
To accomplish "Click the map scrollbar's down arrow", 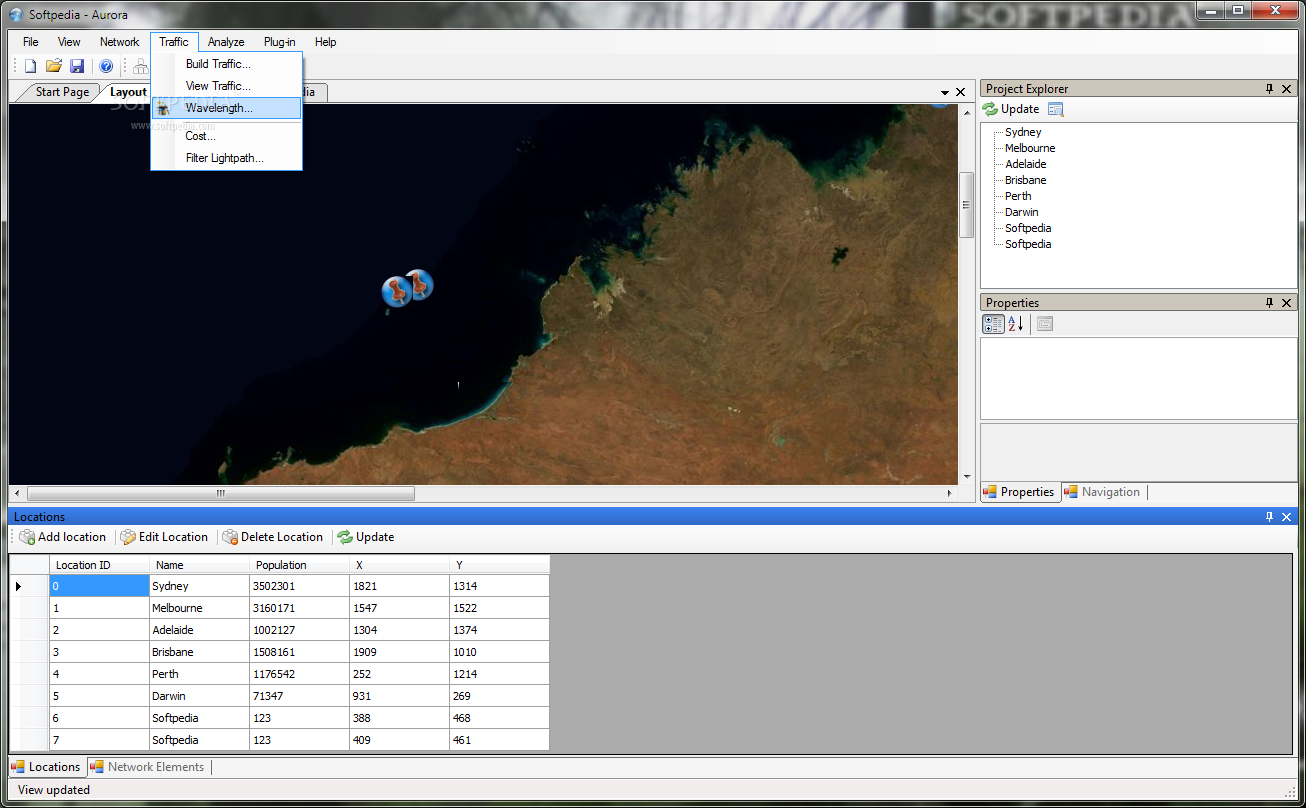I will pyautogui.click(x=966, y=477).
